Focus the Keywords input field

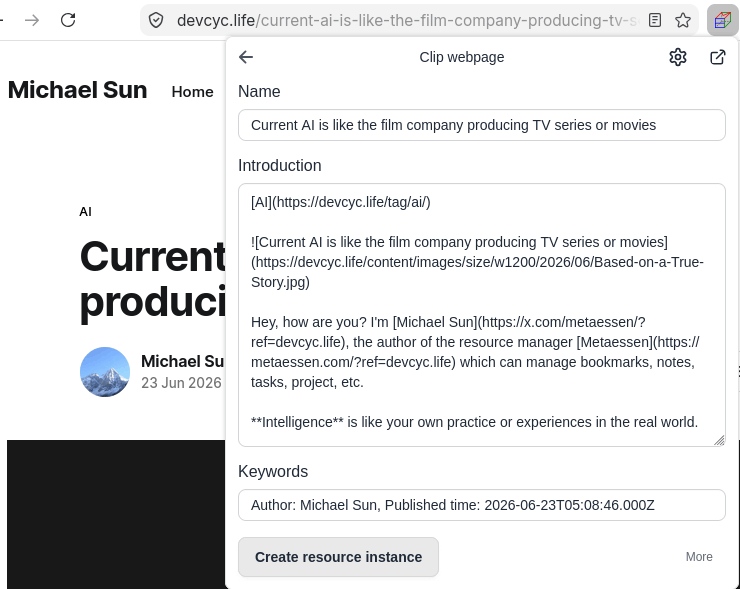pyautogui.click(x=482, y=505)
